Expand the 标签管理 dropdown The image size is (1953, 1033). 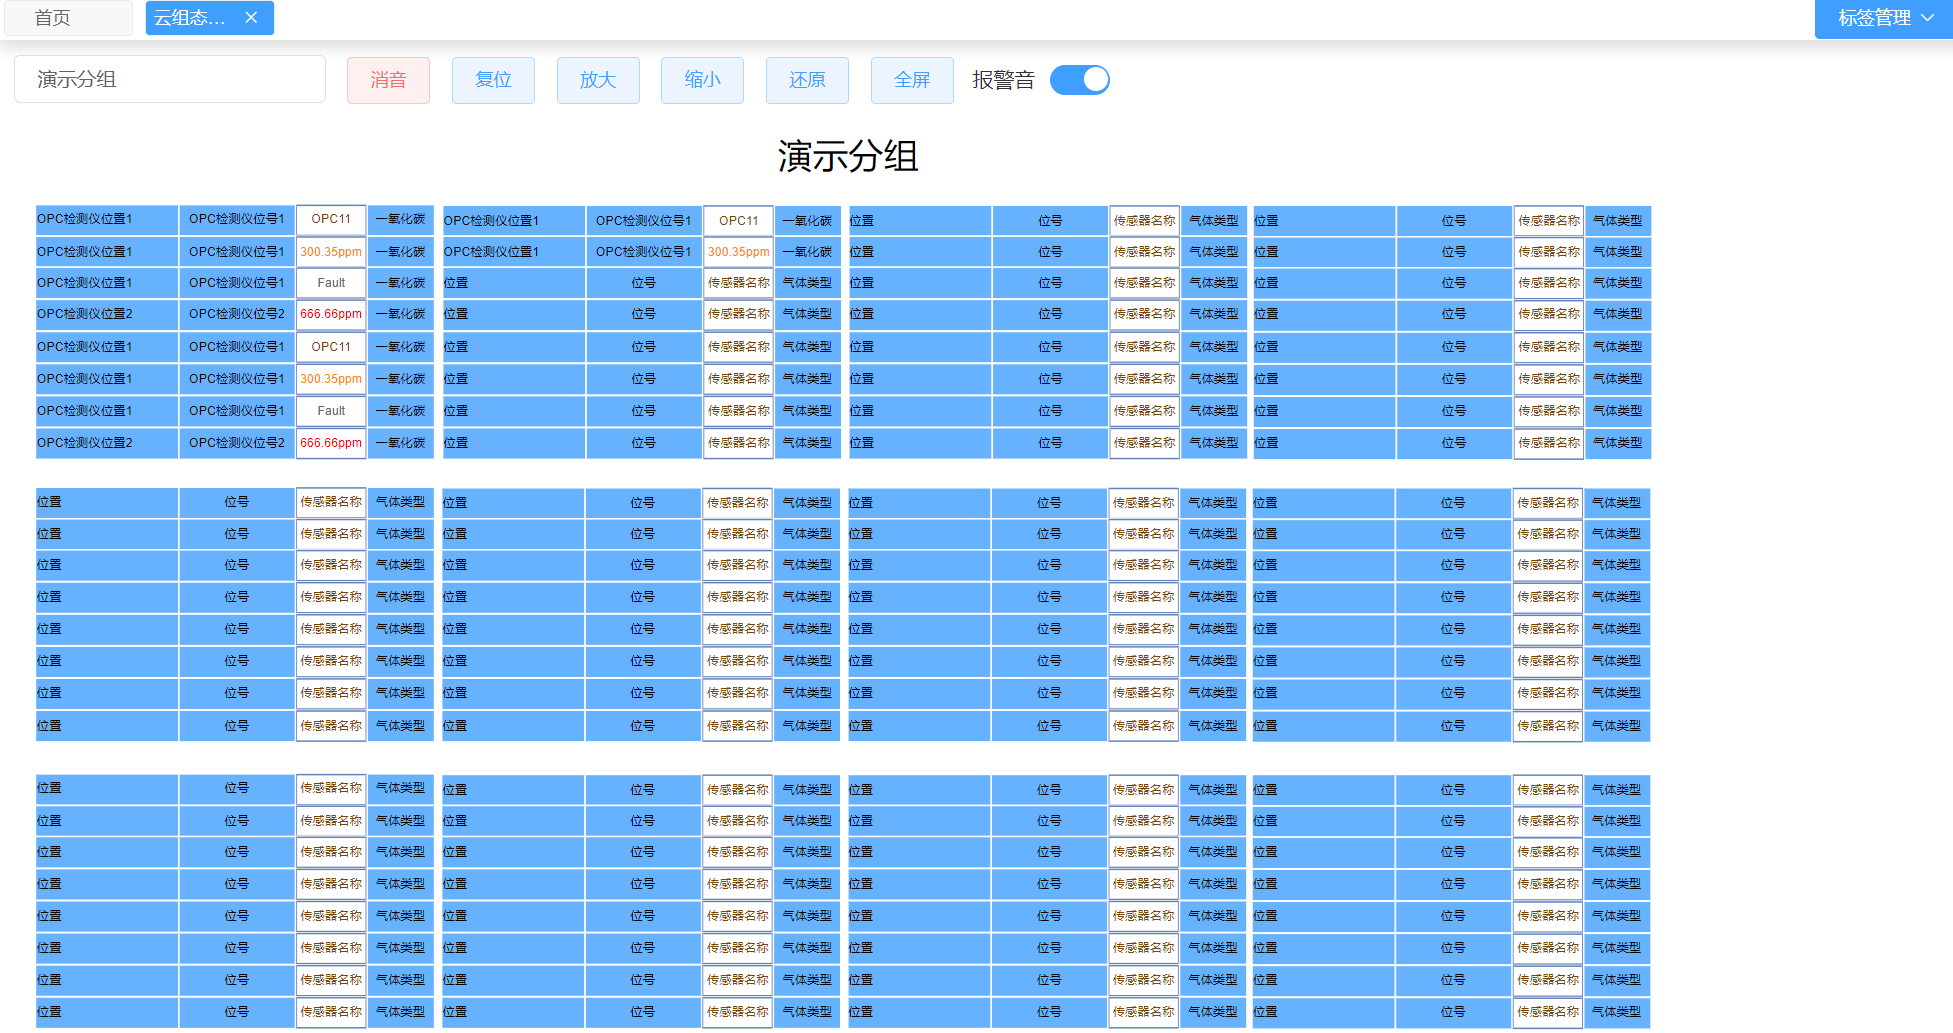[x=1883, y=18]
